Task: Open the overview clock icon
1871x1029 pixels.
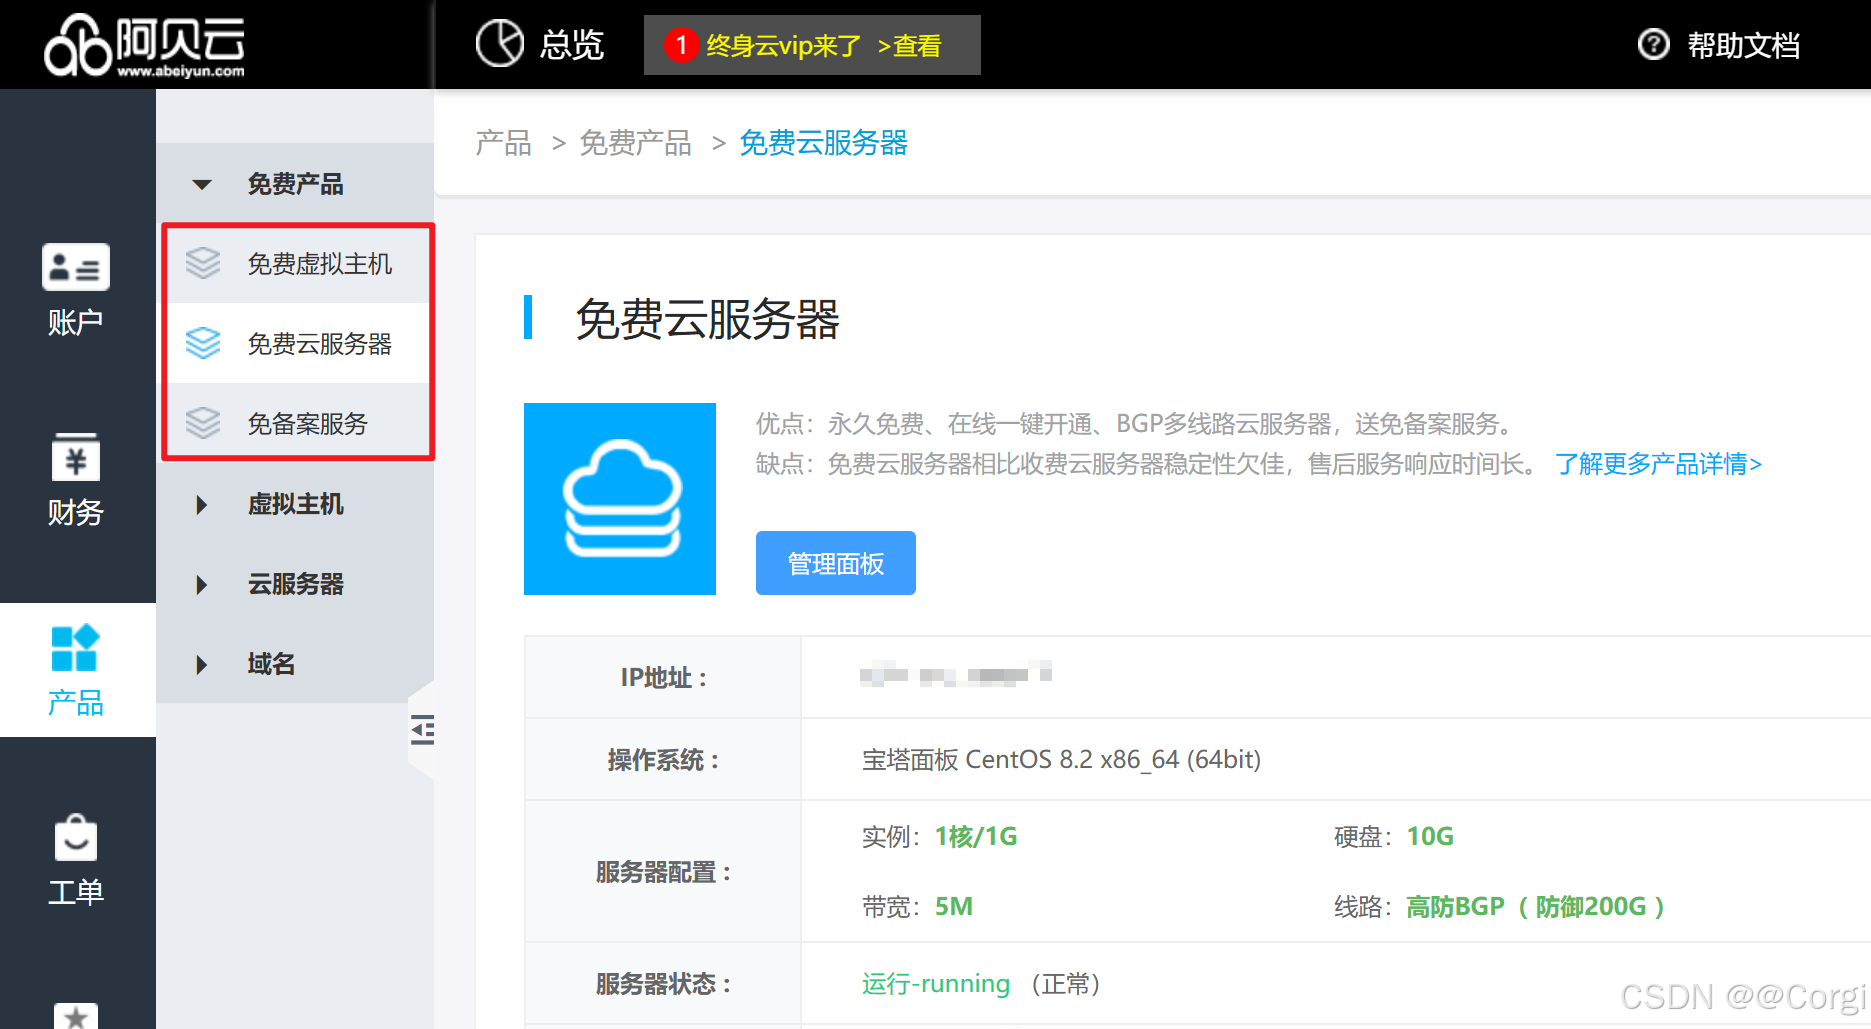Action: (x=499, y=44)
